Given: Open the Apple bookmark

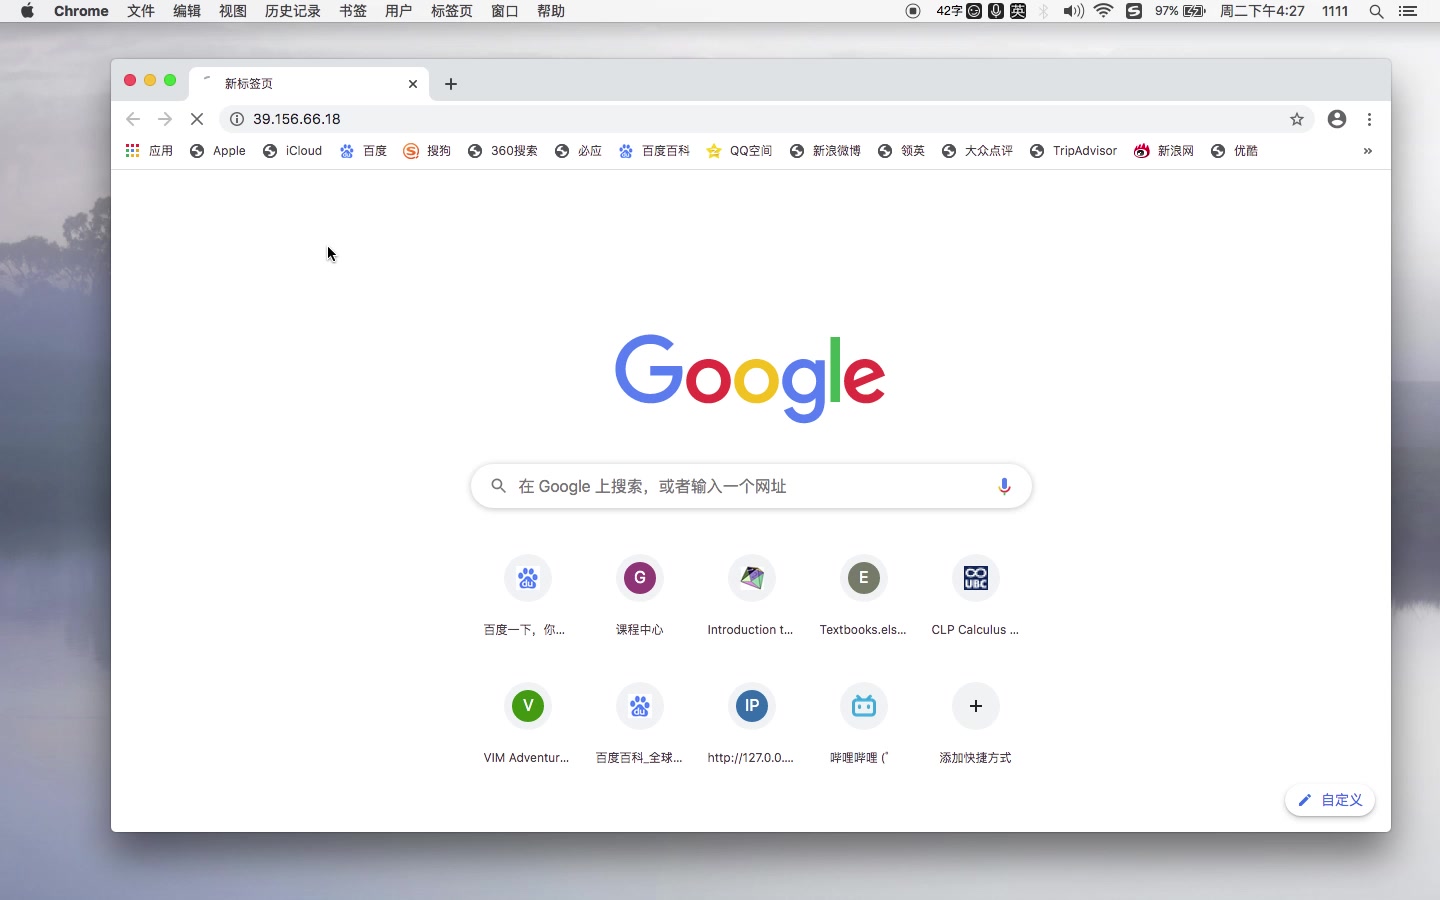Looking at the screenshot, I should click(218, 151).
